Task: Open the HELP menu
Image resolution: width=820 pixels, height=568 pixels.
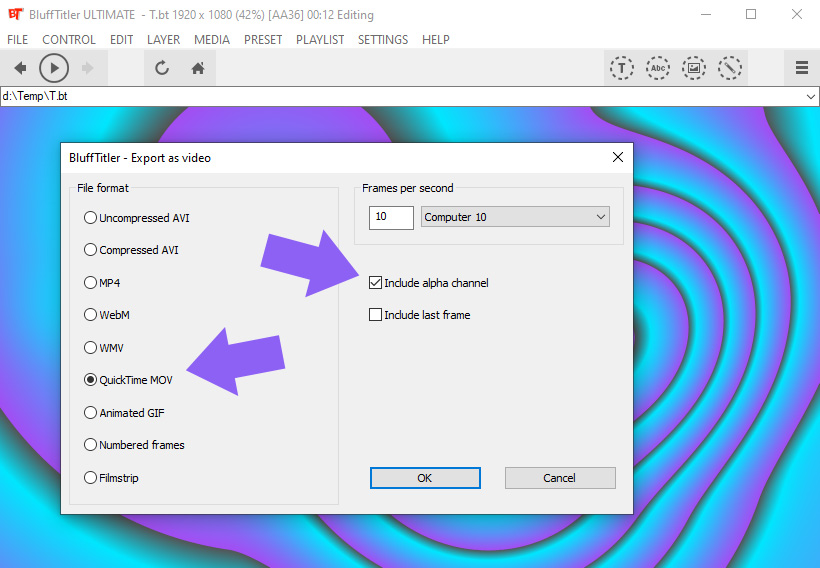Action: [436, 40]
